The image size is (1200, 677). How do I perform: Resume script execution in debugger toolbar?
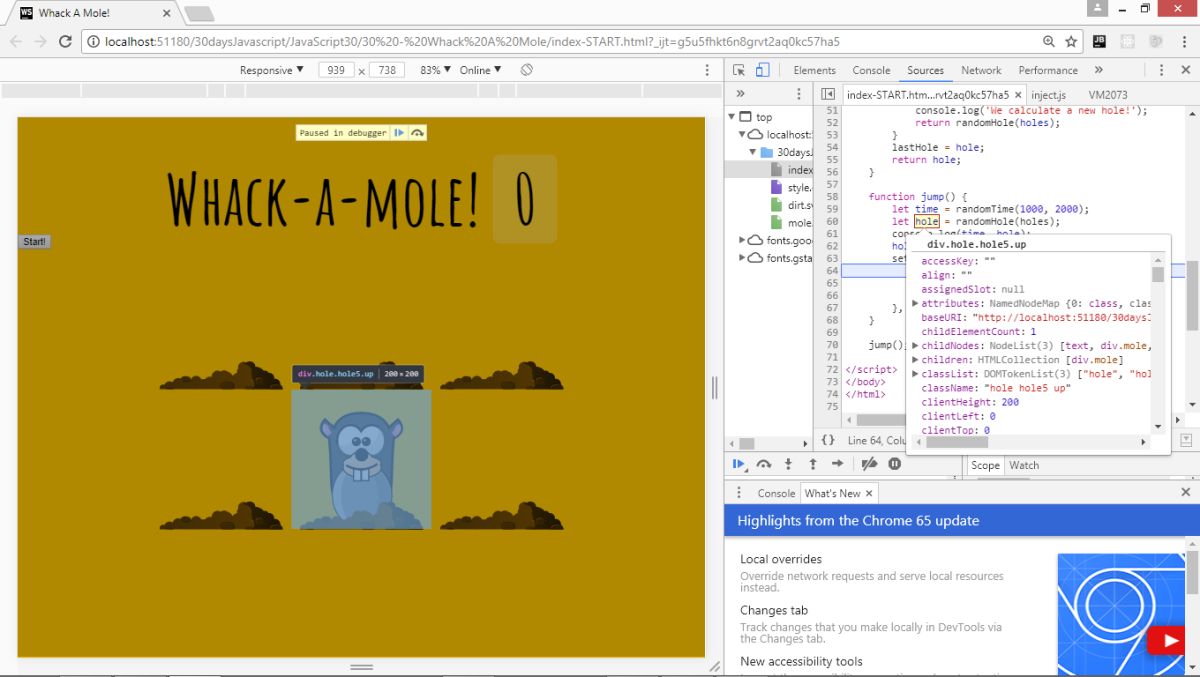click(x=738, y=464)
